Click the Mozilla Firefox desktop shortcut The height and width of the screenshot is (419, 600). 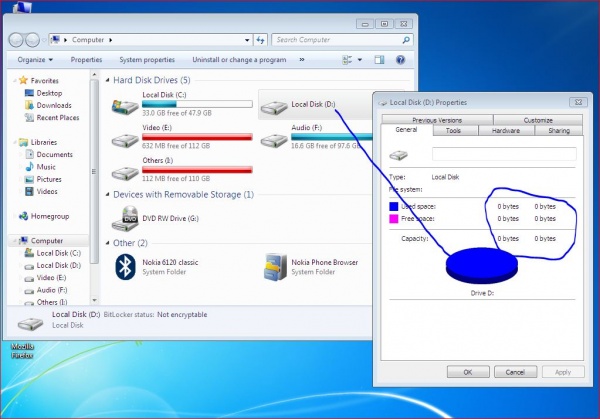(22, 351)
